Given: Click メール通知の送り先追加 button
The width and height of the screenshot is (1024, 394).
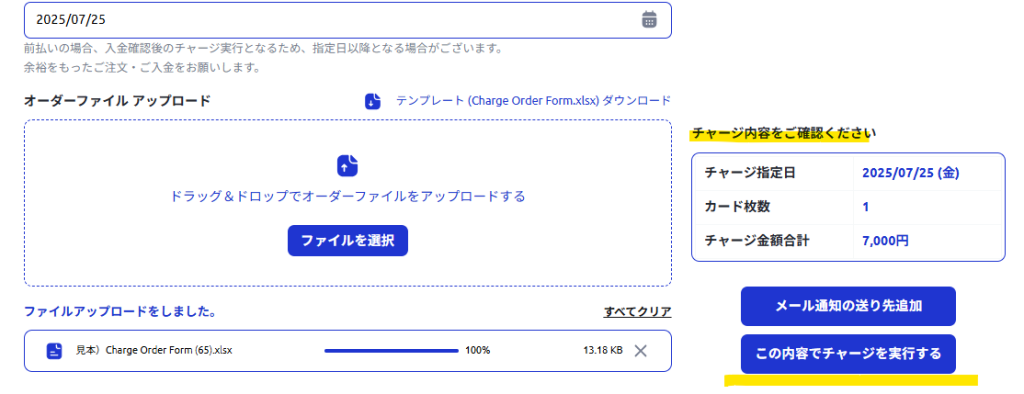Looking at the screenshot, I should tap(848, 306).
